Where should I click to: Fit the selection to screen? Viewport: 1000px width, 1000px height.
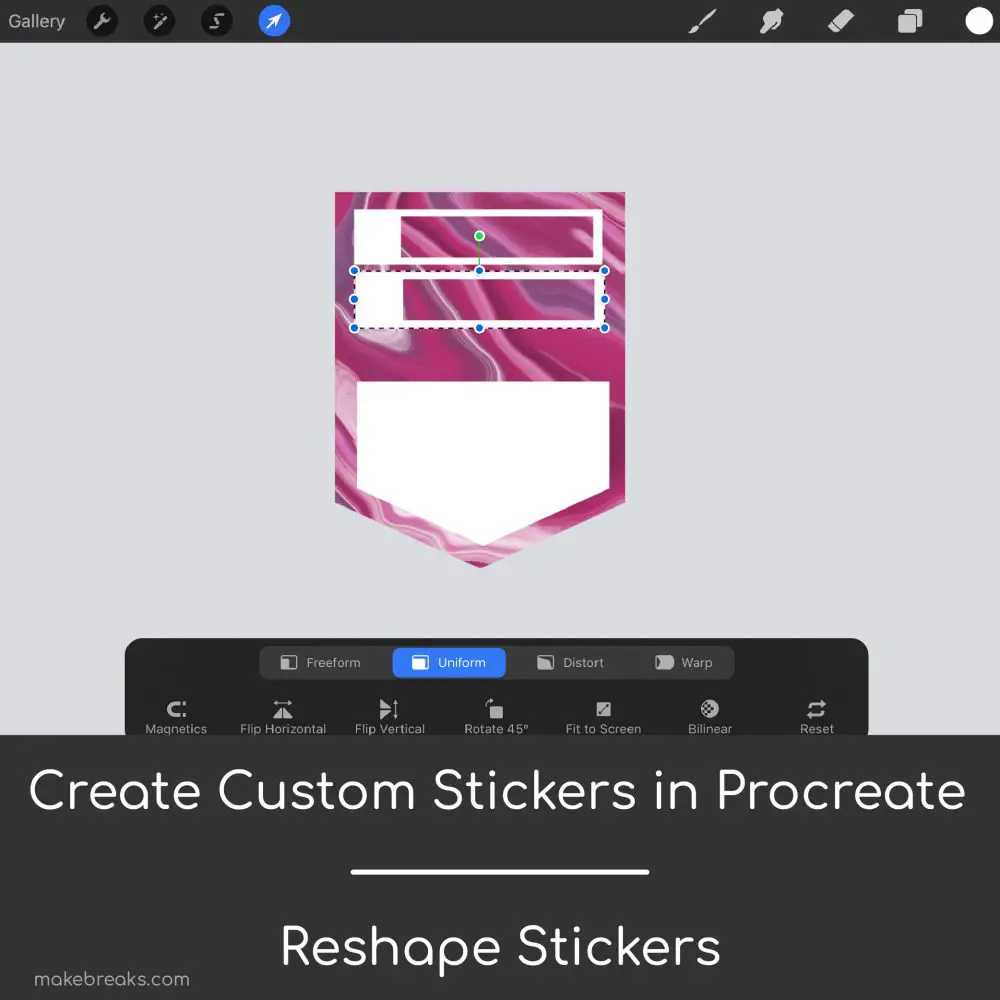coord(603,717)
